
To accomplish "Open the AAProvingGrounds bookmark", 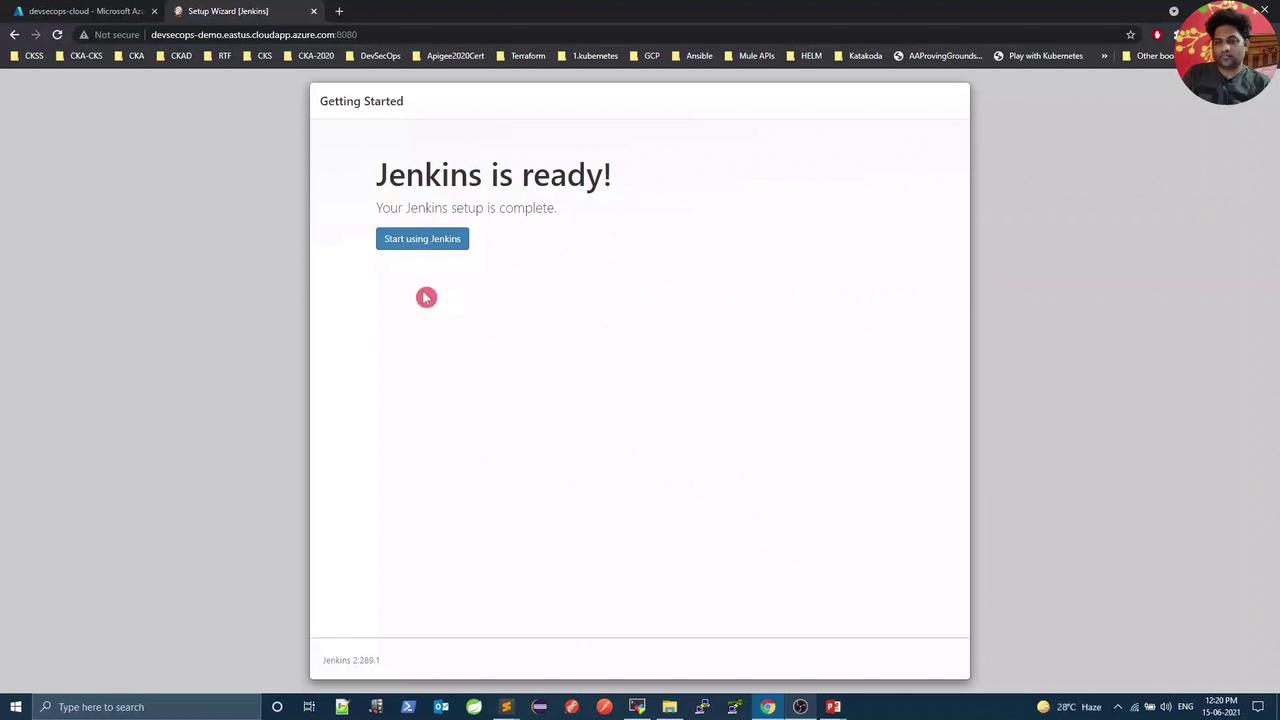I will point(938,56).
